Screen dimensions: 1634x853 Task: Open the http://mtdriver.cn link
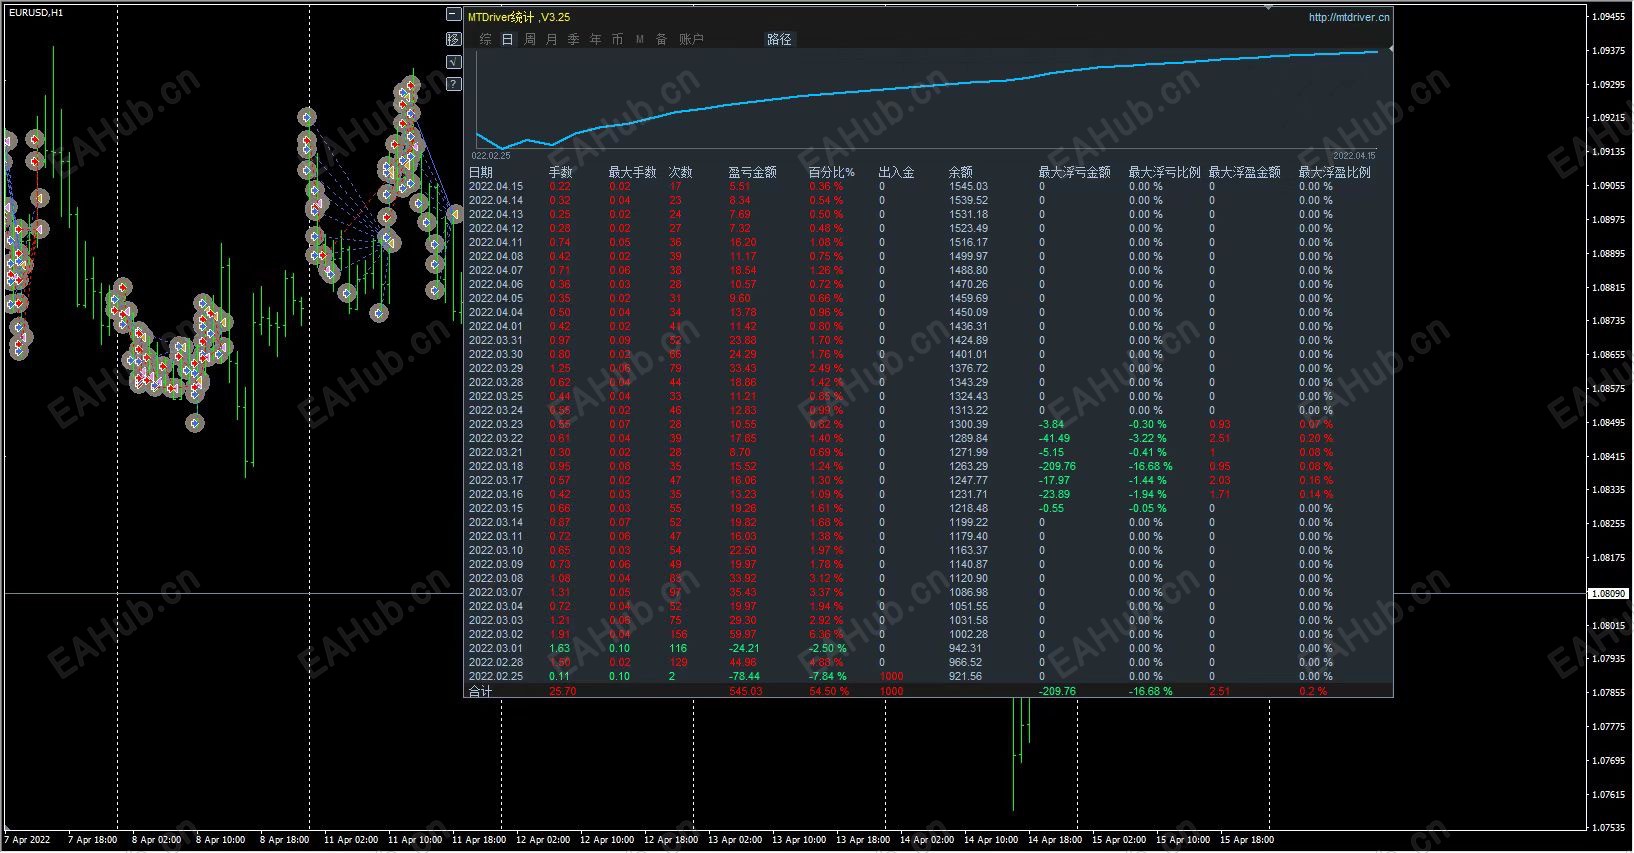click(x=1349, y=17)
